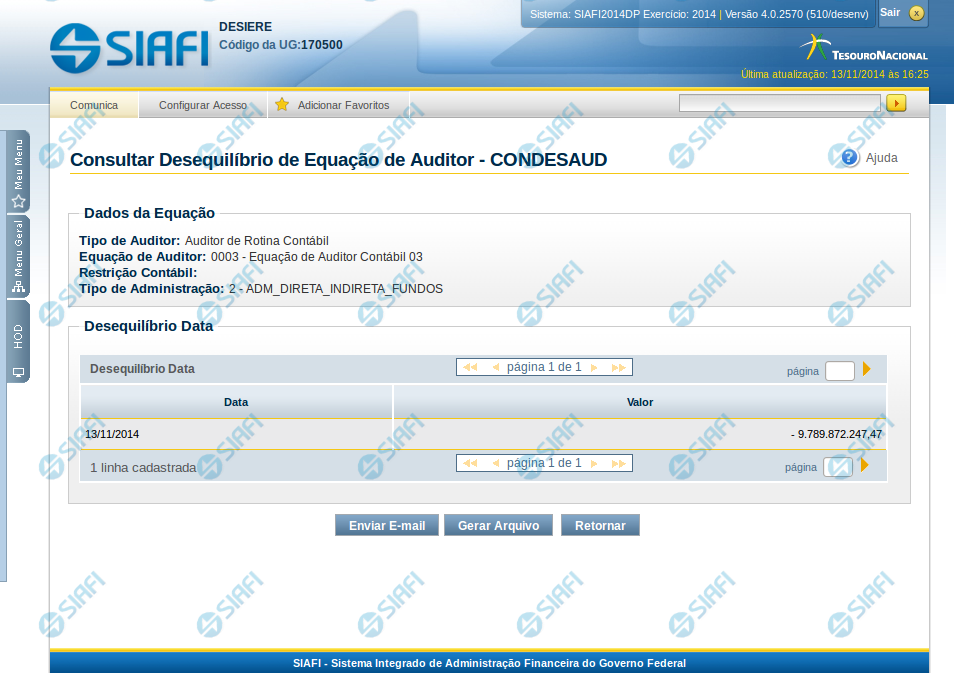Expand the Menu Geral side tab
Viewport: 954px width, 673px height.
pyautogui.click(x=18, y=257)
